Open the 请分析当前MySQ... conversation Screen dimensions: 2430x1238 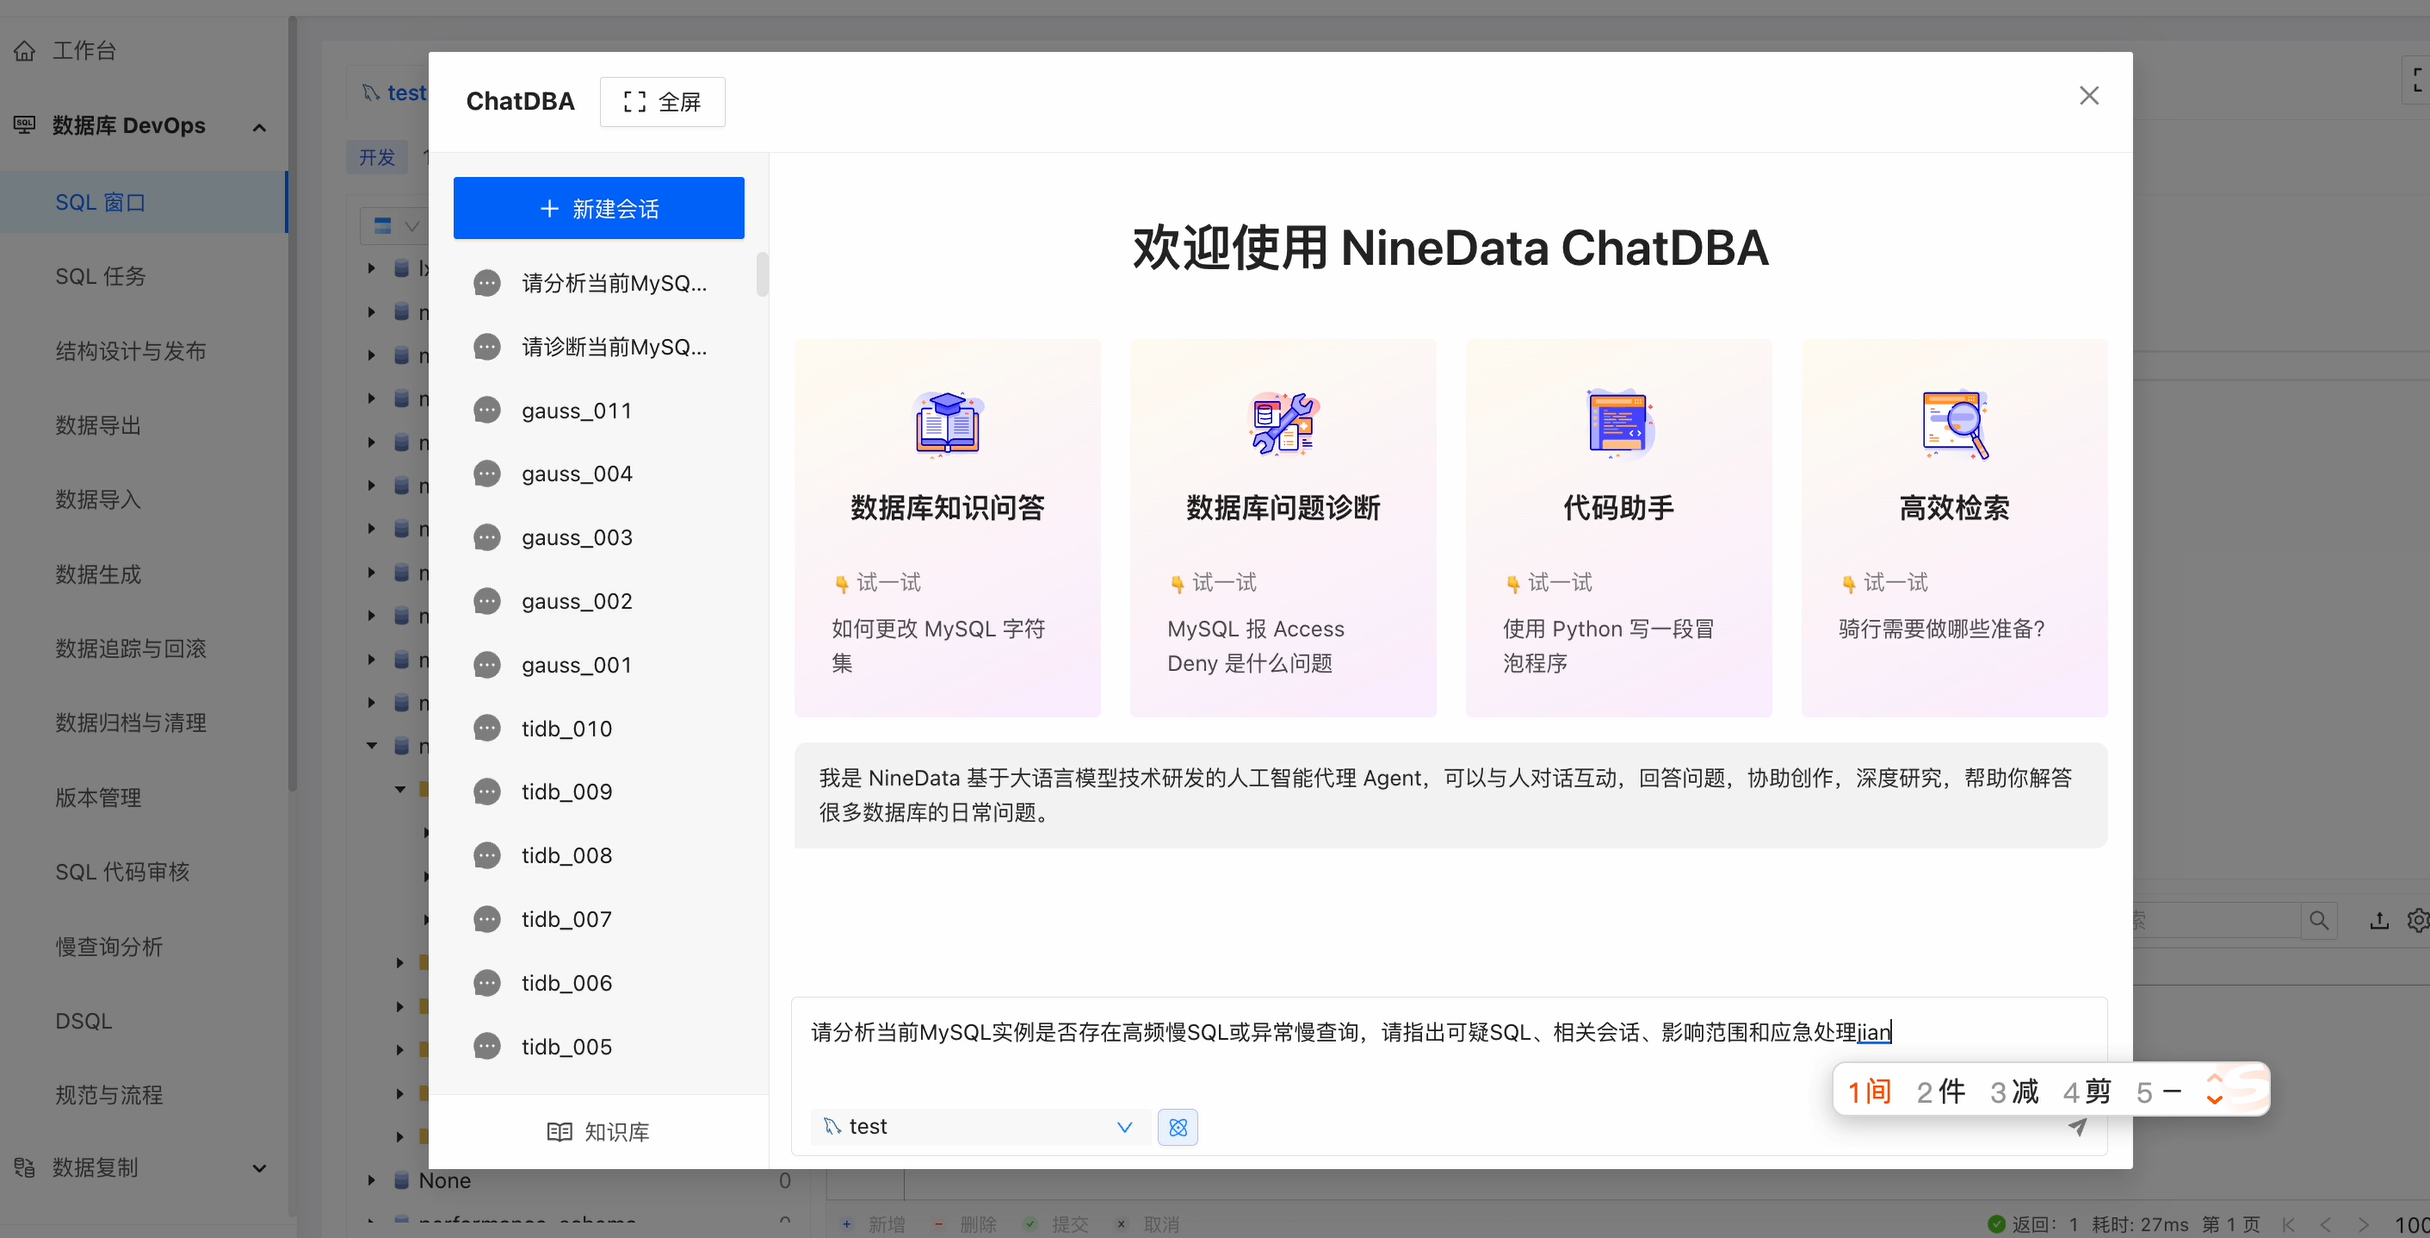point(598,283)
